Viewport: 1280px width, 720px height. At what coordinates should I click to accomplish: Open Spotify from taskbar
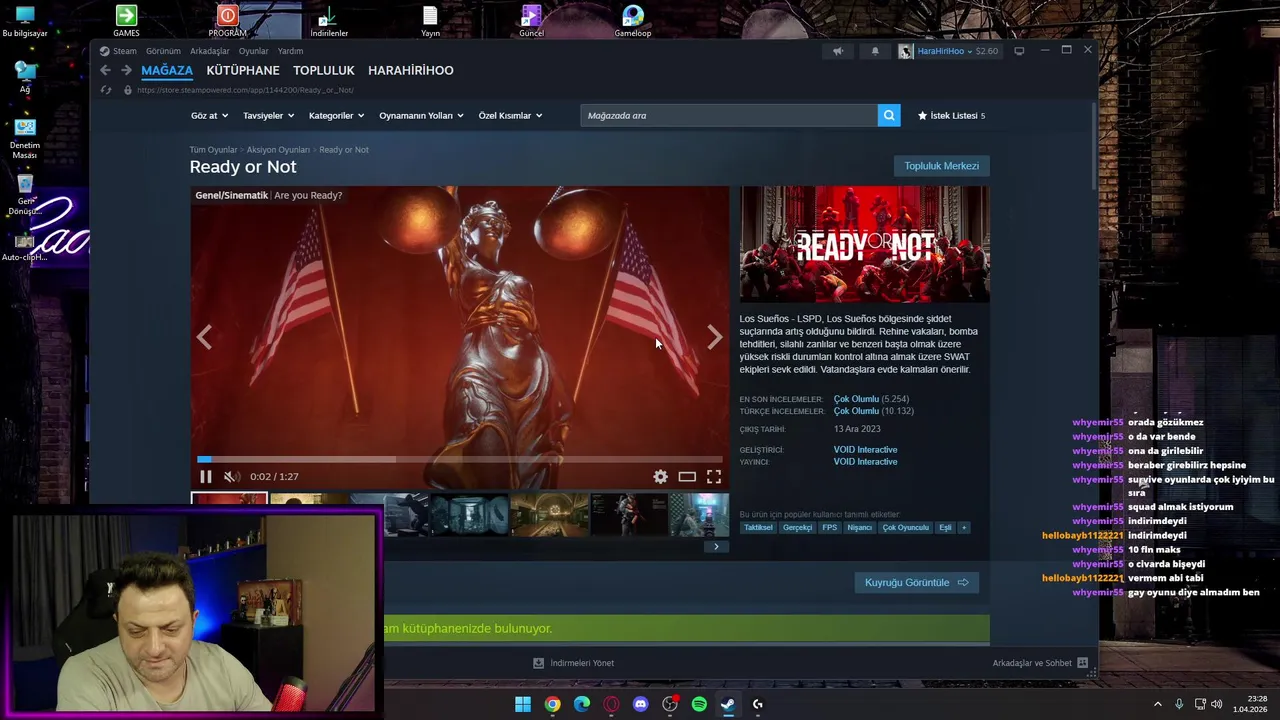[699, 704]
